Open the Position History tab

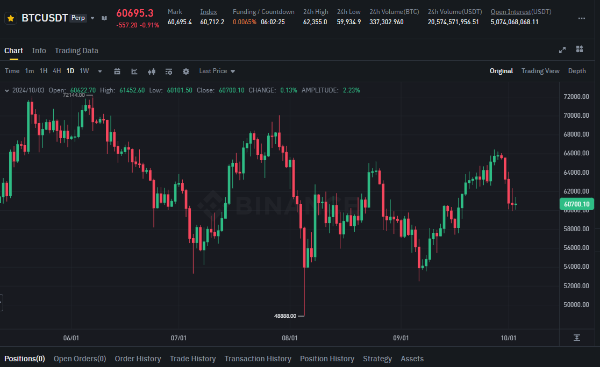coord(327,359)
